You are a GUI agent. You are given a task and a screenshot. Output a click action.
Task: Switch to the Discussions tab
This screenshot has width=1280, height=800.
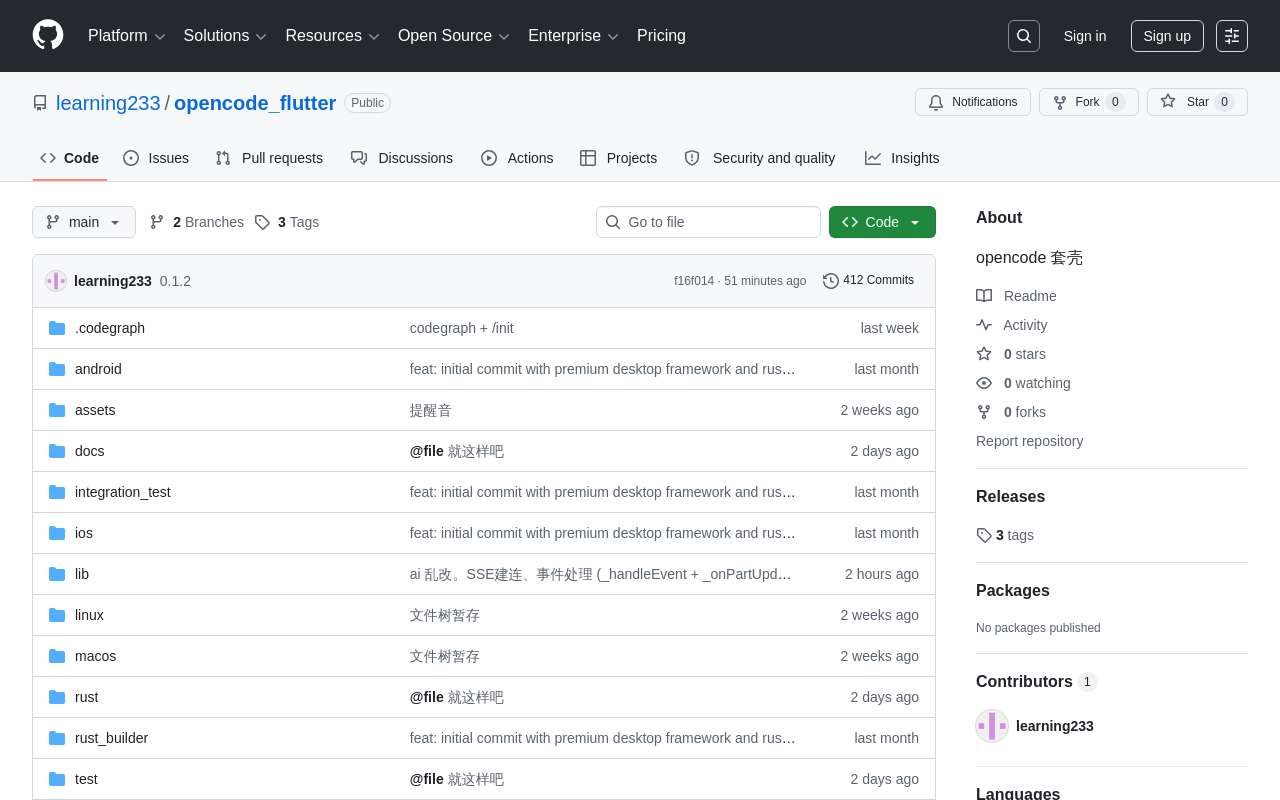pyautogui.click(x=402, y=158)
